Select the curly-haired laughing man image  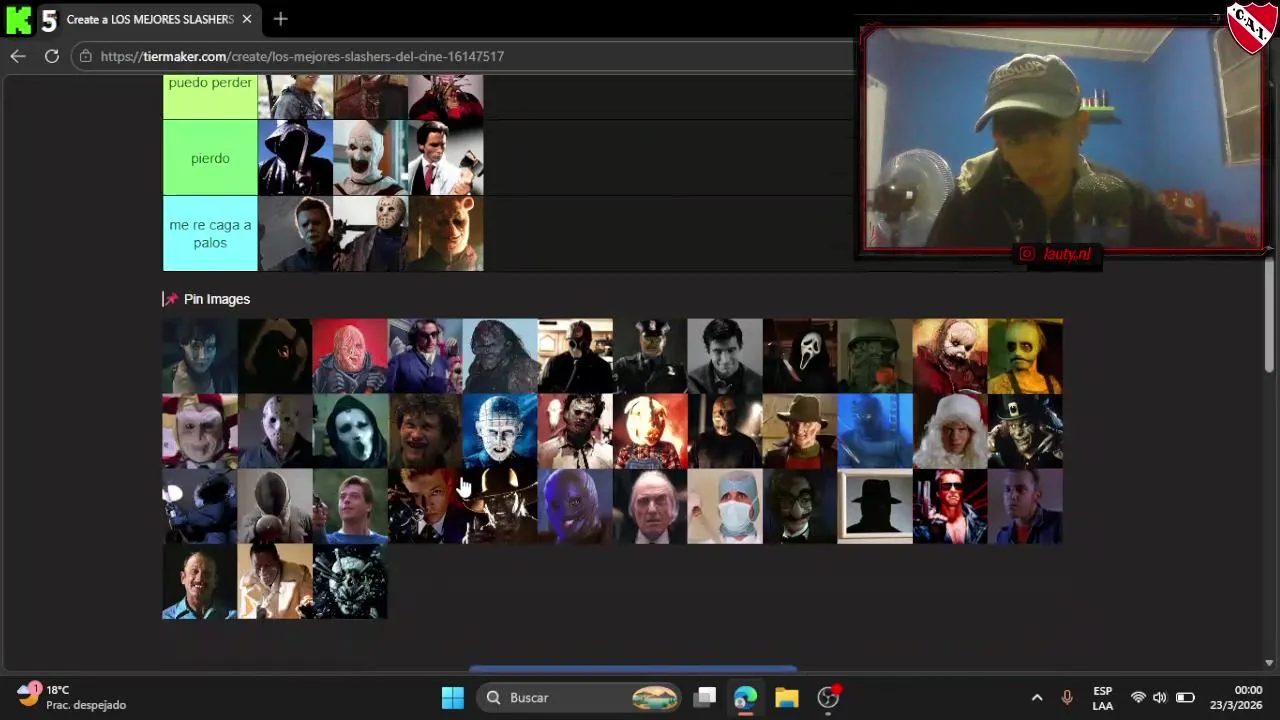tap(425, 431)
